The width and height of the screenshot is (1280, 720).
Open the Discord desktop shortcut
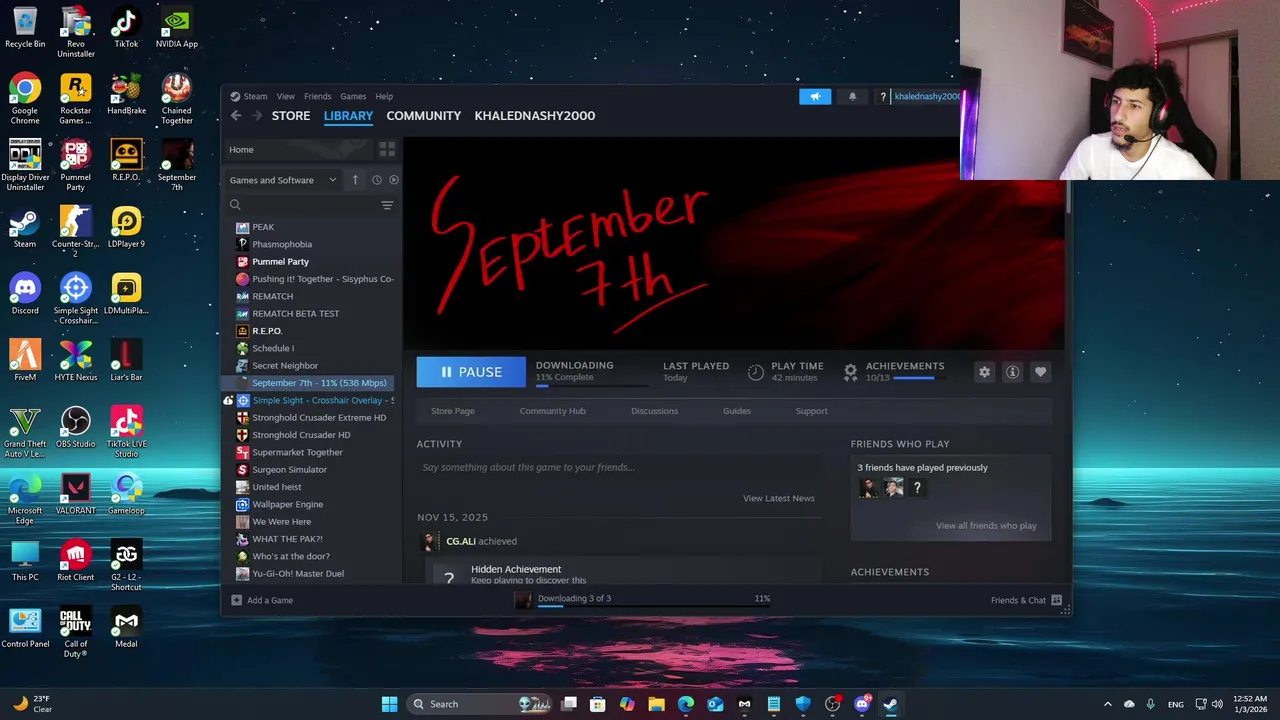point(25,293)
